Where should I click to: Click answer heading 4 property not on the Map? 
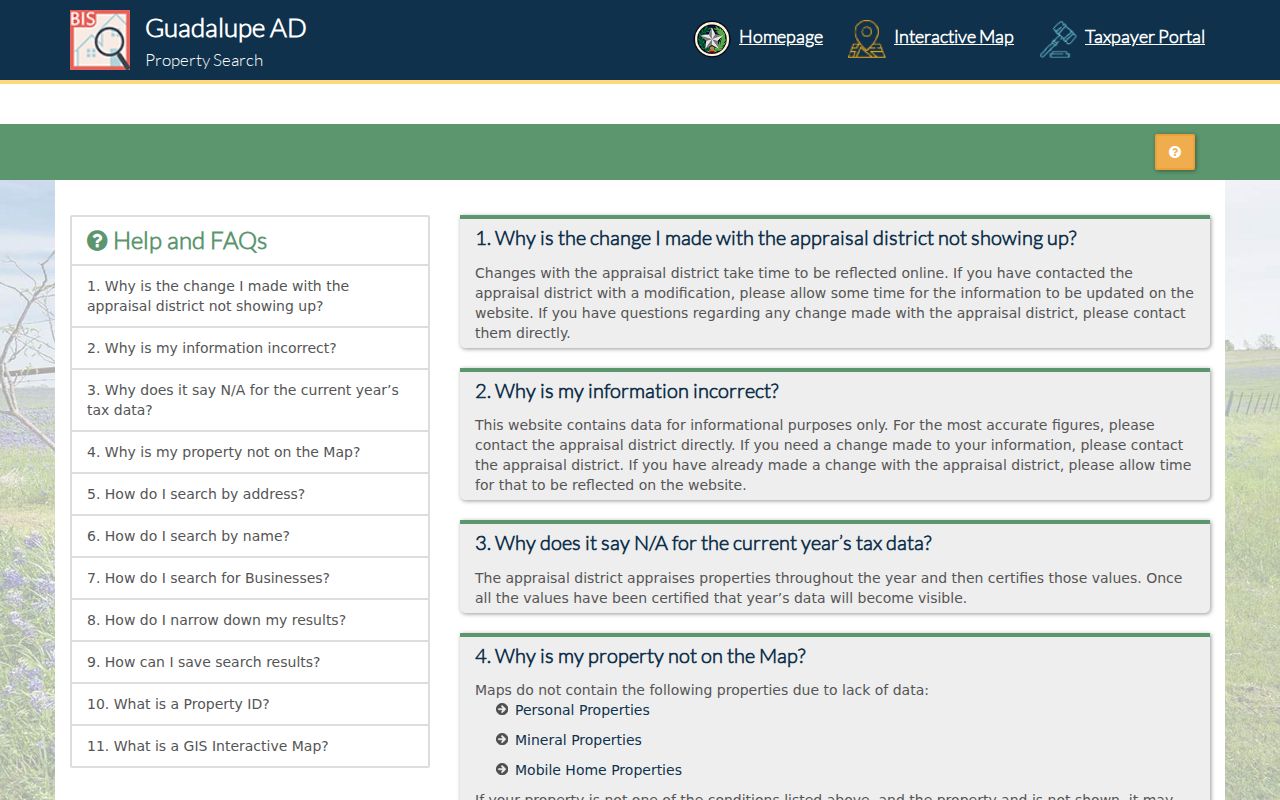[640, 656]
